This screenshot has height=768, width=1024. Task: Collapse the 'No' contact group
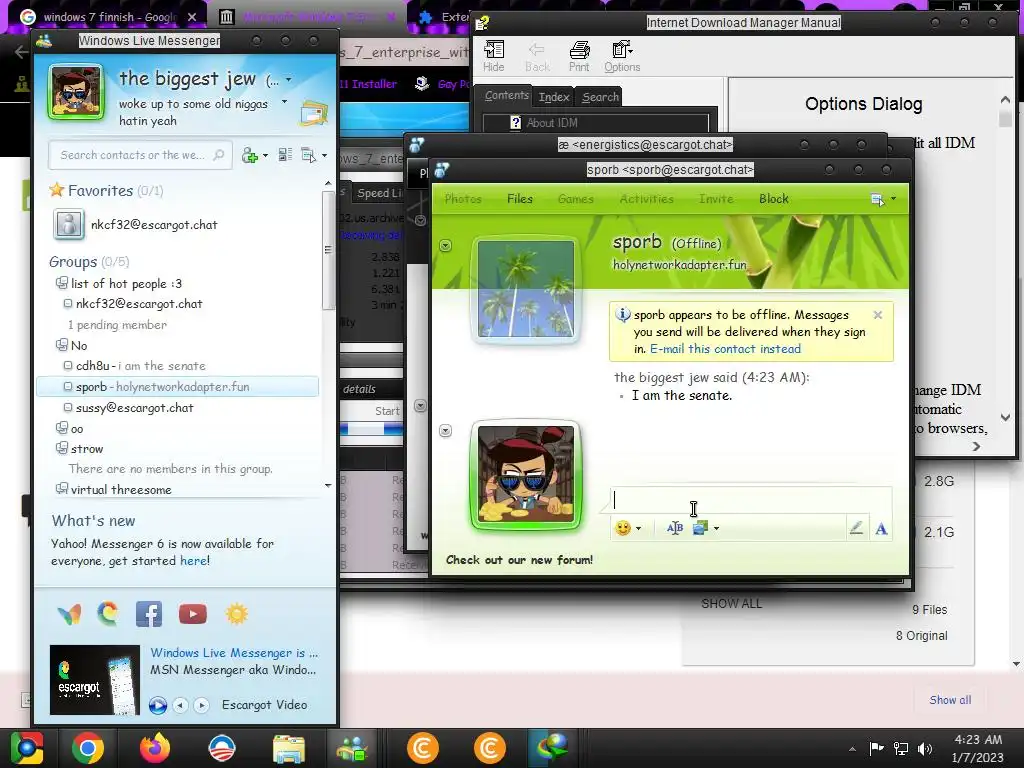[x=61, y=345]
